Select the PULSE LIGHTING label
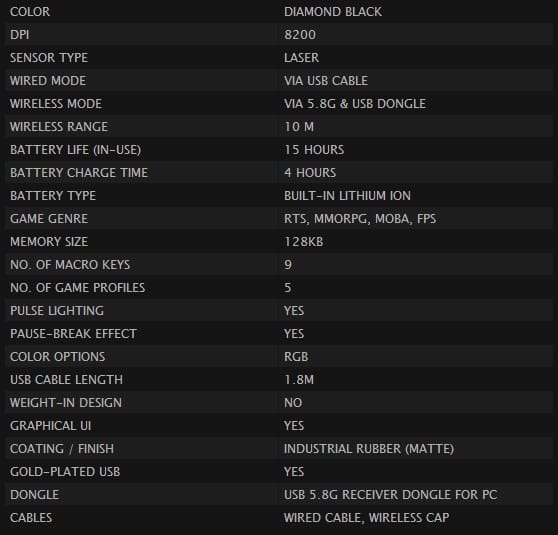This screenshot has height=535, width=558. 57,311
